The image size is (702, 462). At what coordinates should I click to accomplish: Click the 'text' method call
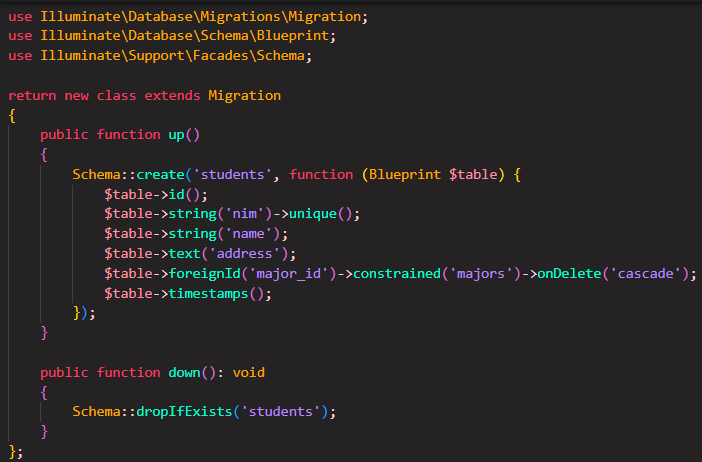(x=184, y=254)
